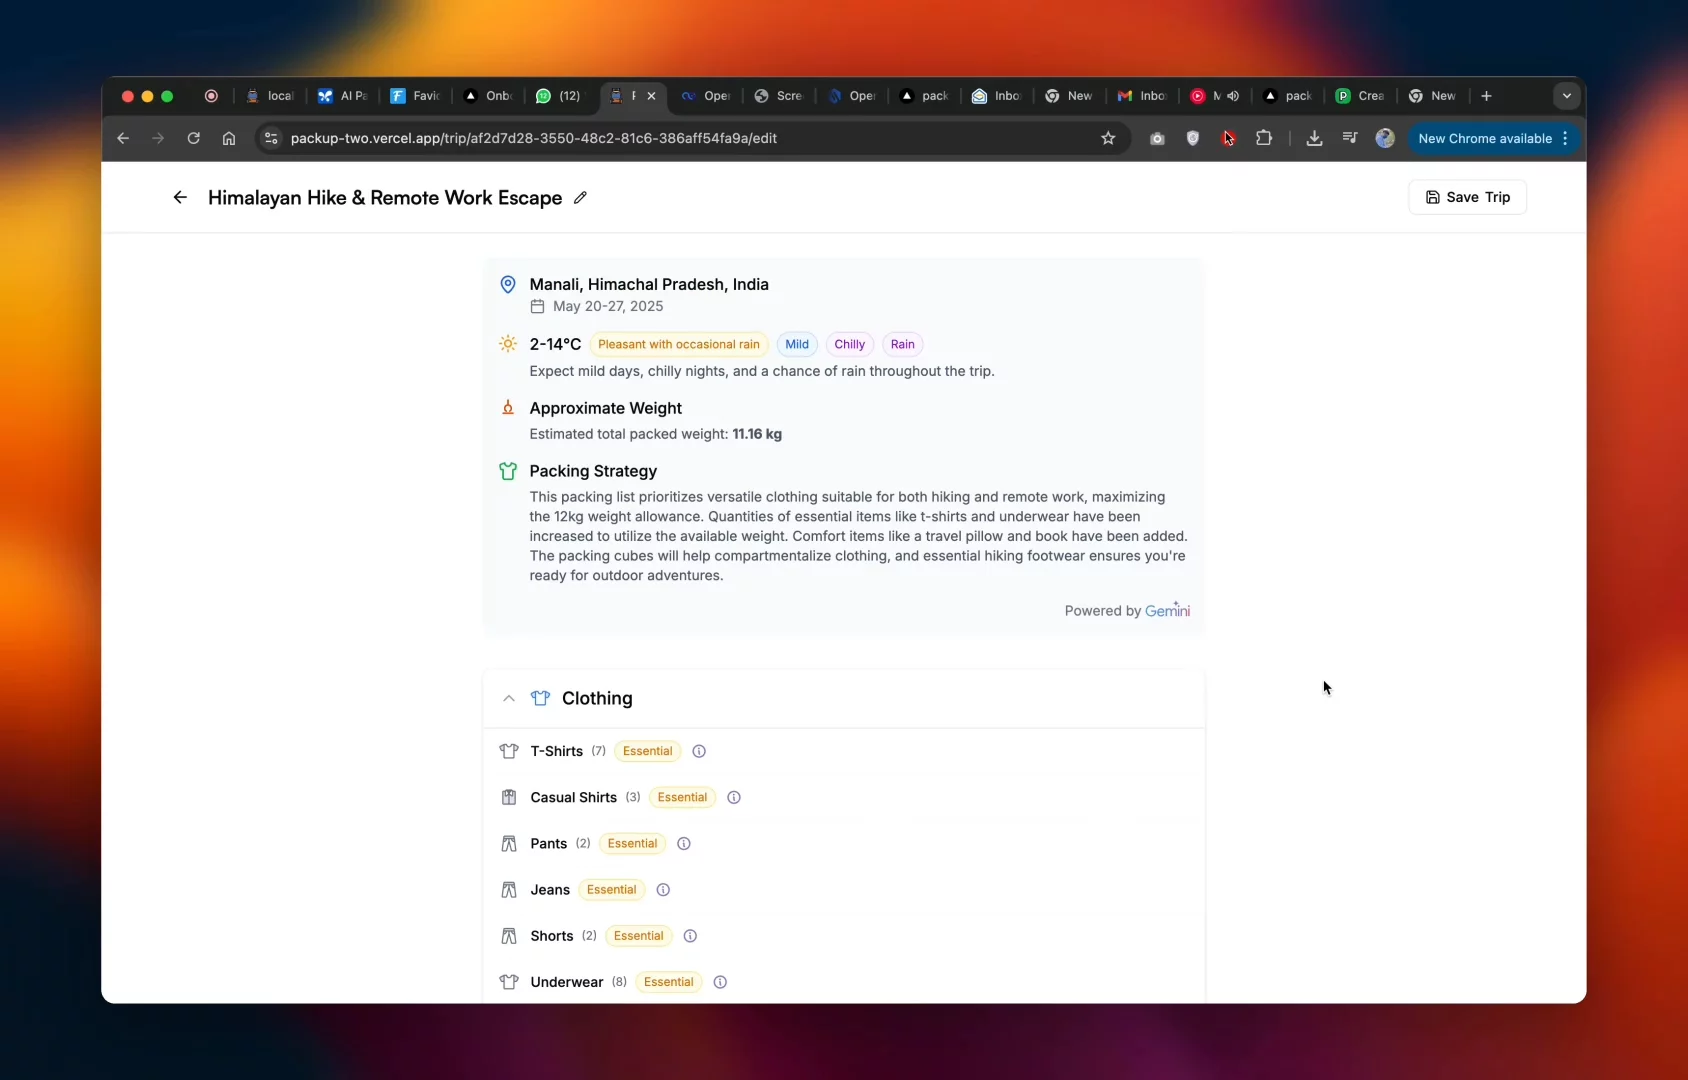Open the Chrome extensions puzzle icon
The height and width of the screenshot is (1080, 1688).
pyautogui.click(x=1264, y=139)
